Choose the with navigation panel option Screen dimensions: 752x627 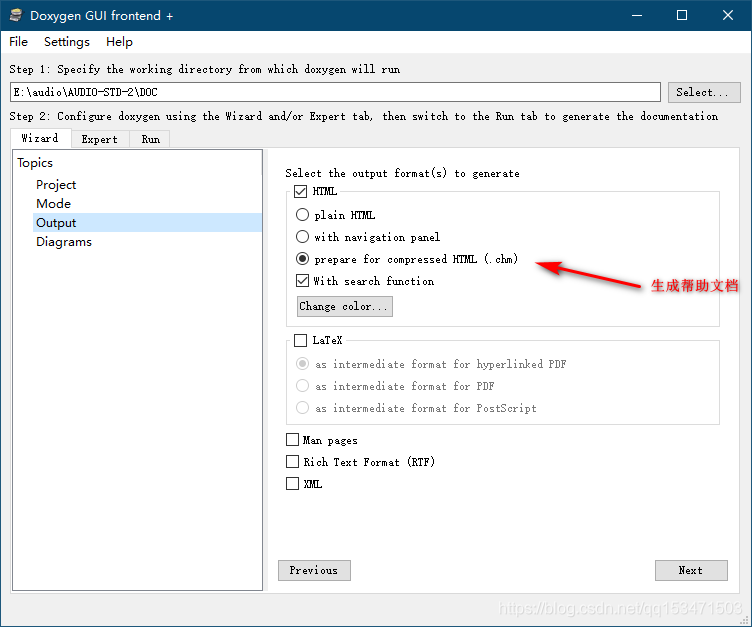(x=302, y=237)
